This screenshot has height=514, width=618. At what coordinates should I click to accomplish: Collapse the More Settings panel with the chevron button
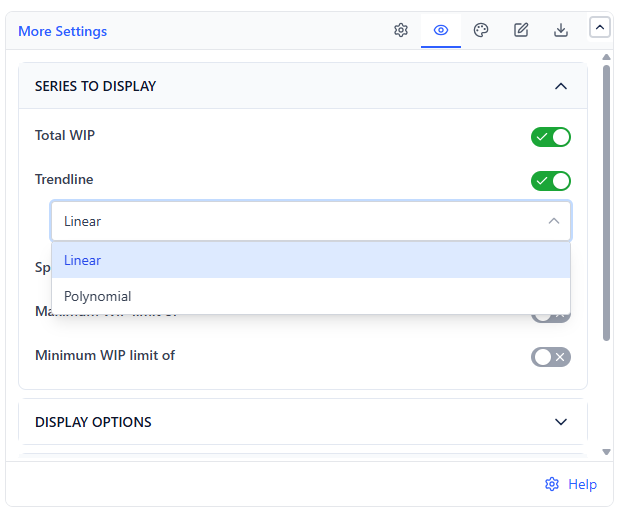pyautogui.click(x=599, y=27)
